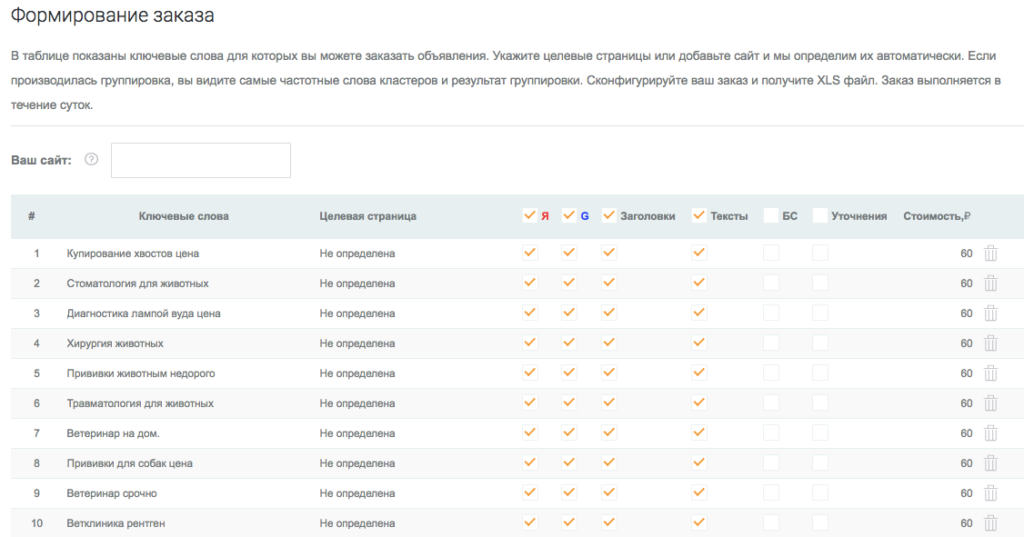Click target page for Прививки для собак цена

pos(357,463)
